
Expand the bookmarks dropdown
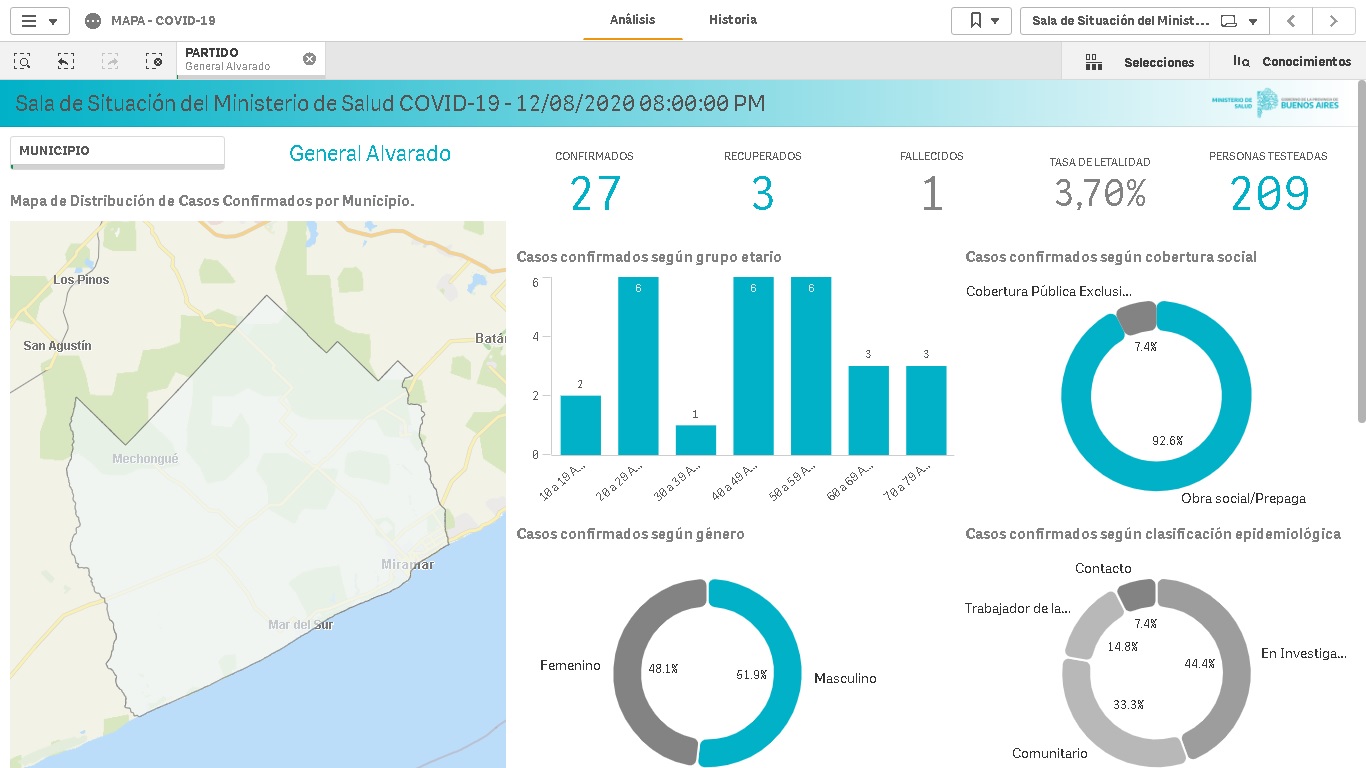point(982,21)
